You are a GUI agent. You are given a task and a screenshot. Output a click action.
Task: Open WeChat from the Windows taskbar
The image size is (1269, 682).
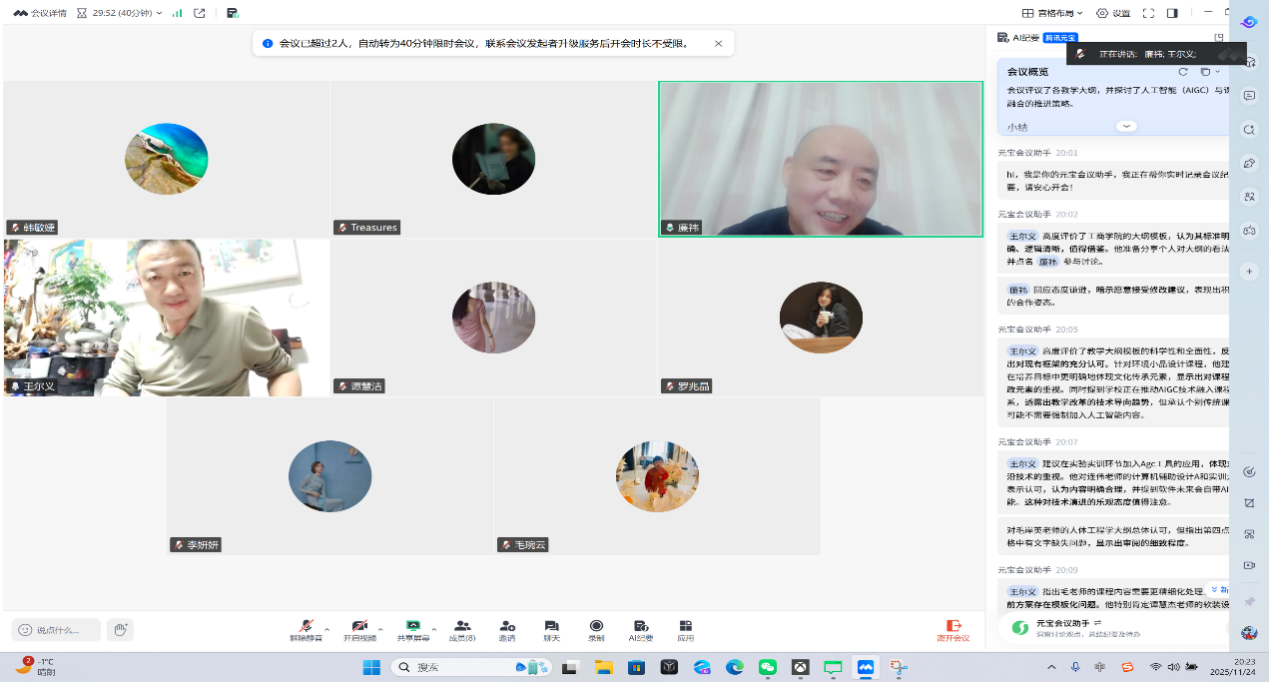click(x=767, y=667)
